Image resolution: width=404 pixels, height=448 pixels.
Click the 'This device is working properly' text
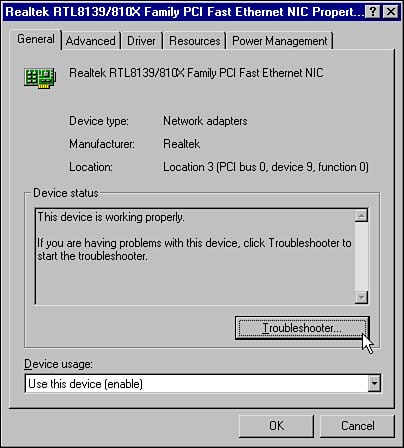coord(111,217)
